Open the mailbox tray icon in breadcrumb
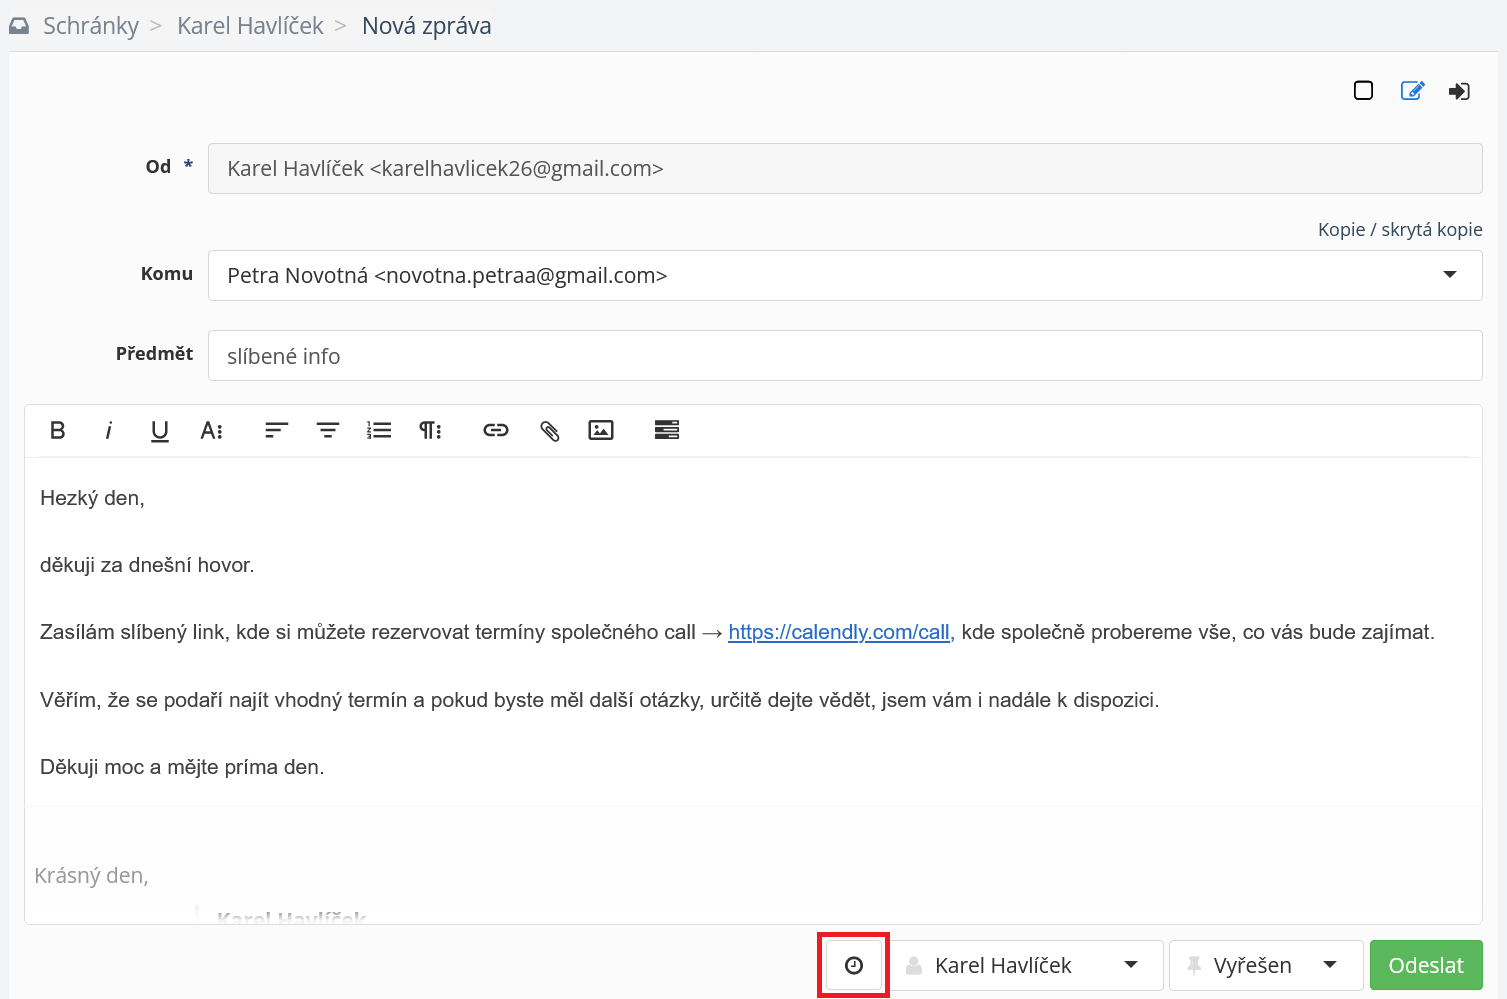 [x=19, y=26]
